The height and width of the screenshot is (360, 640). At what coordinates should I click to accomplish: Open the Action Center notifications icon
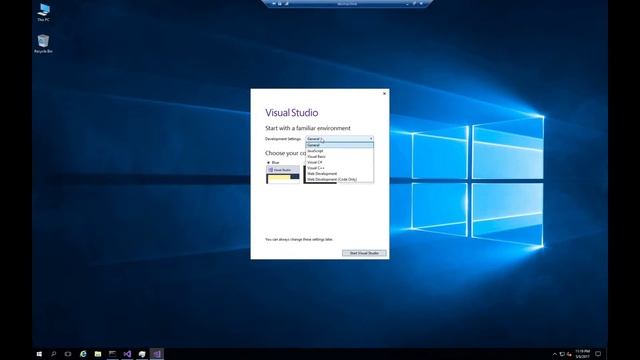tap(598, 354)
